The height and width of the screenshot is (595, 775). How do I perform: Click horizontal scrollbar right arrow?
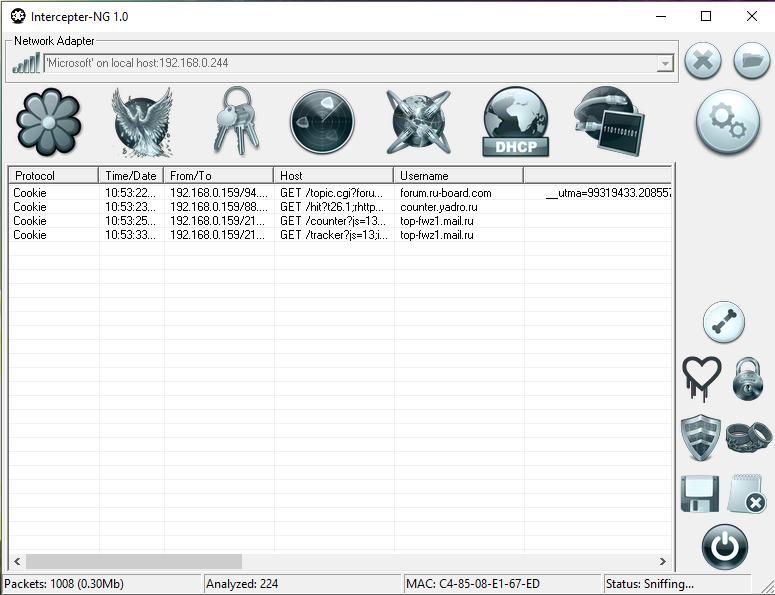click(663, 561)
